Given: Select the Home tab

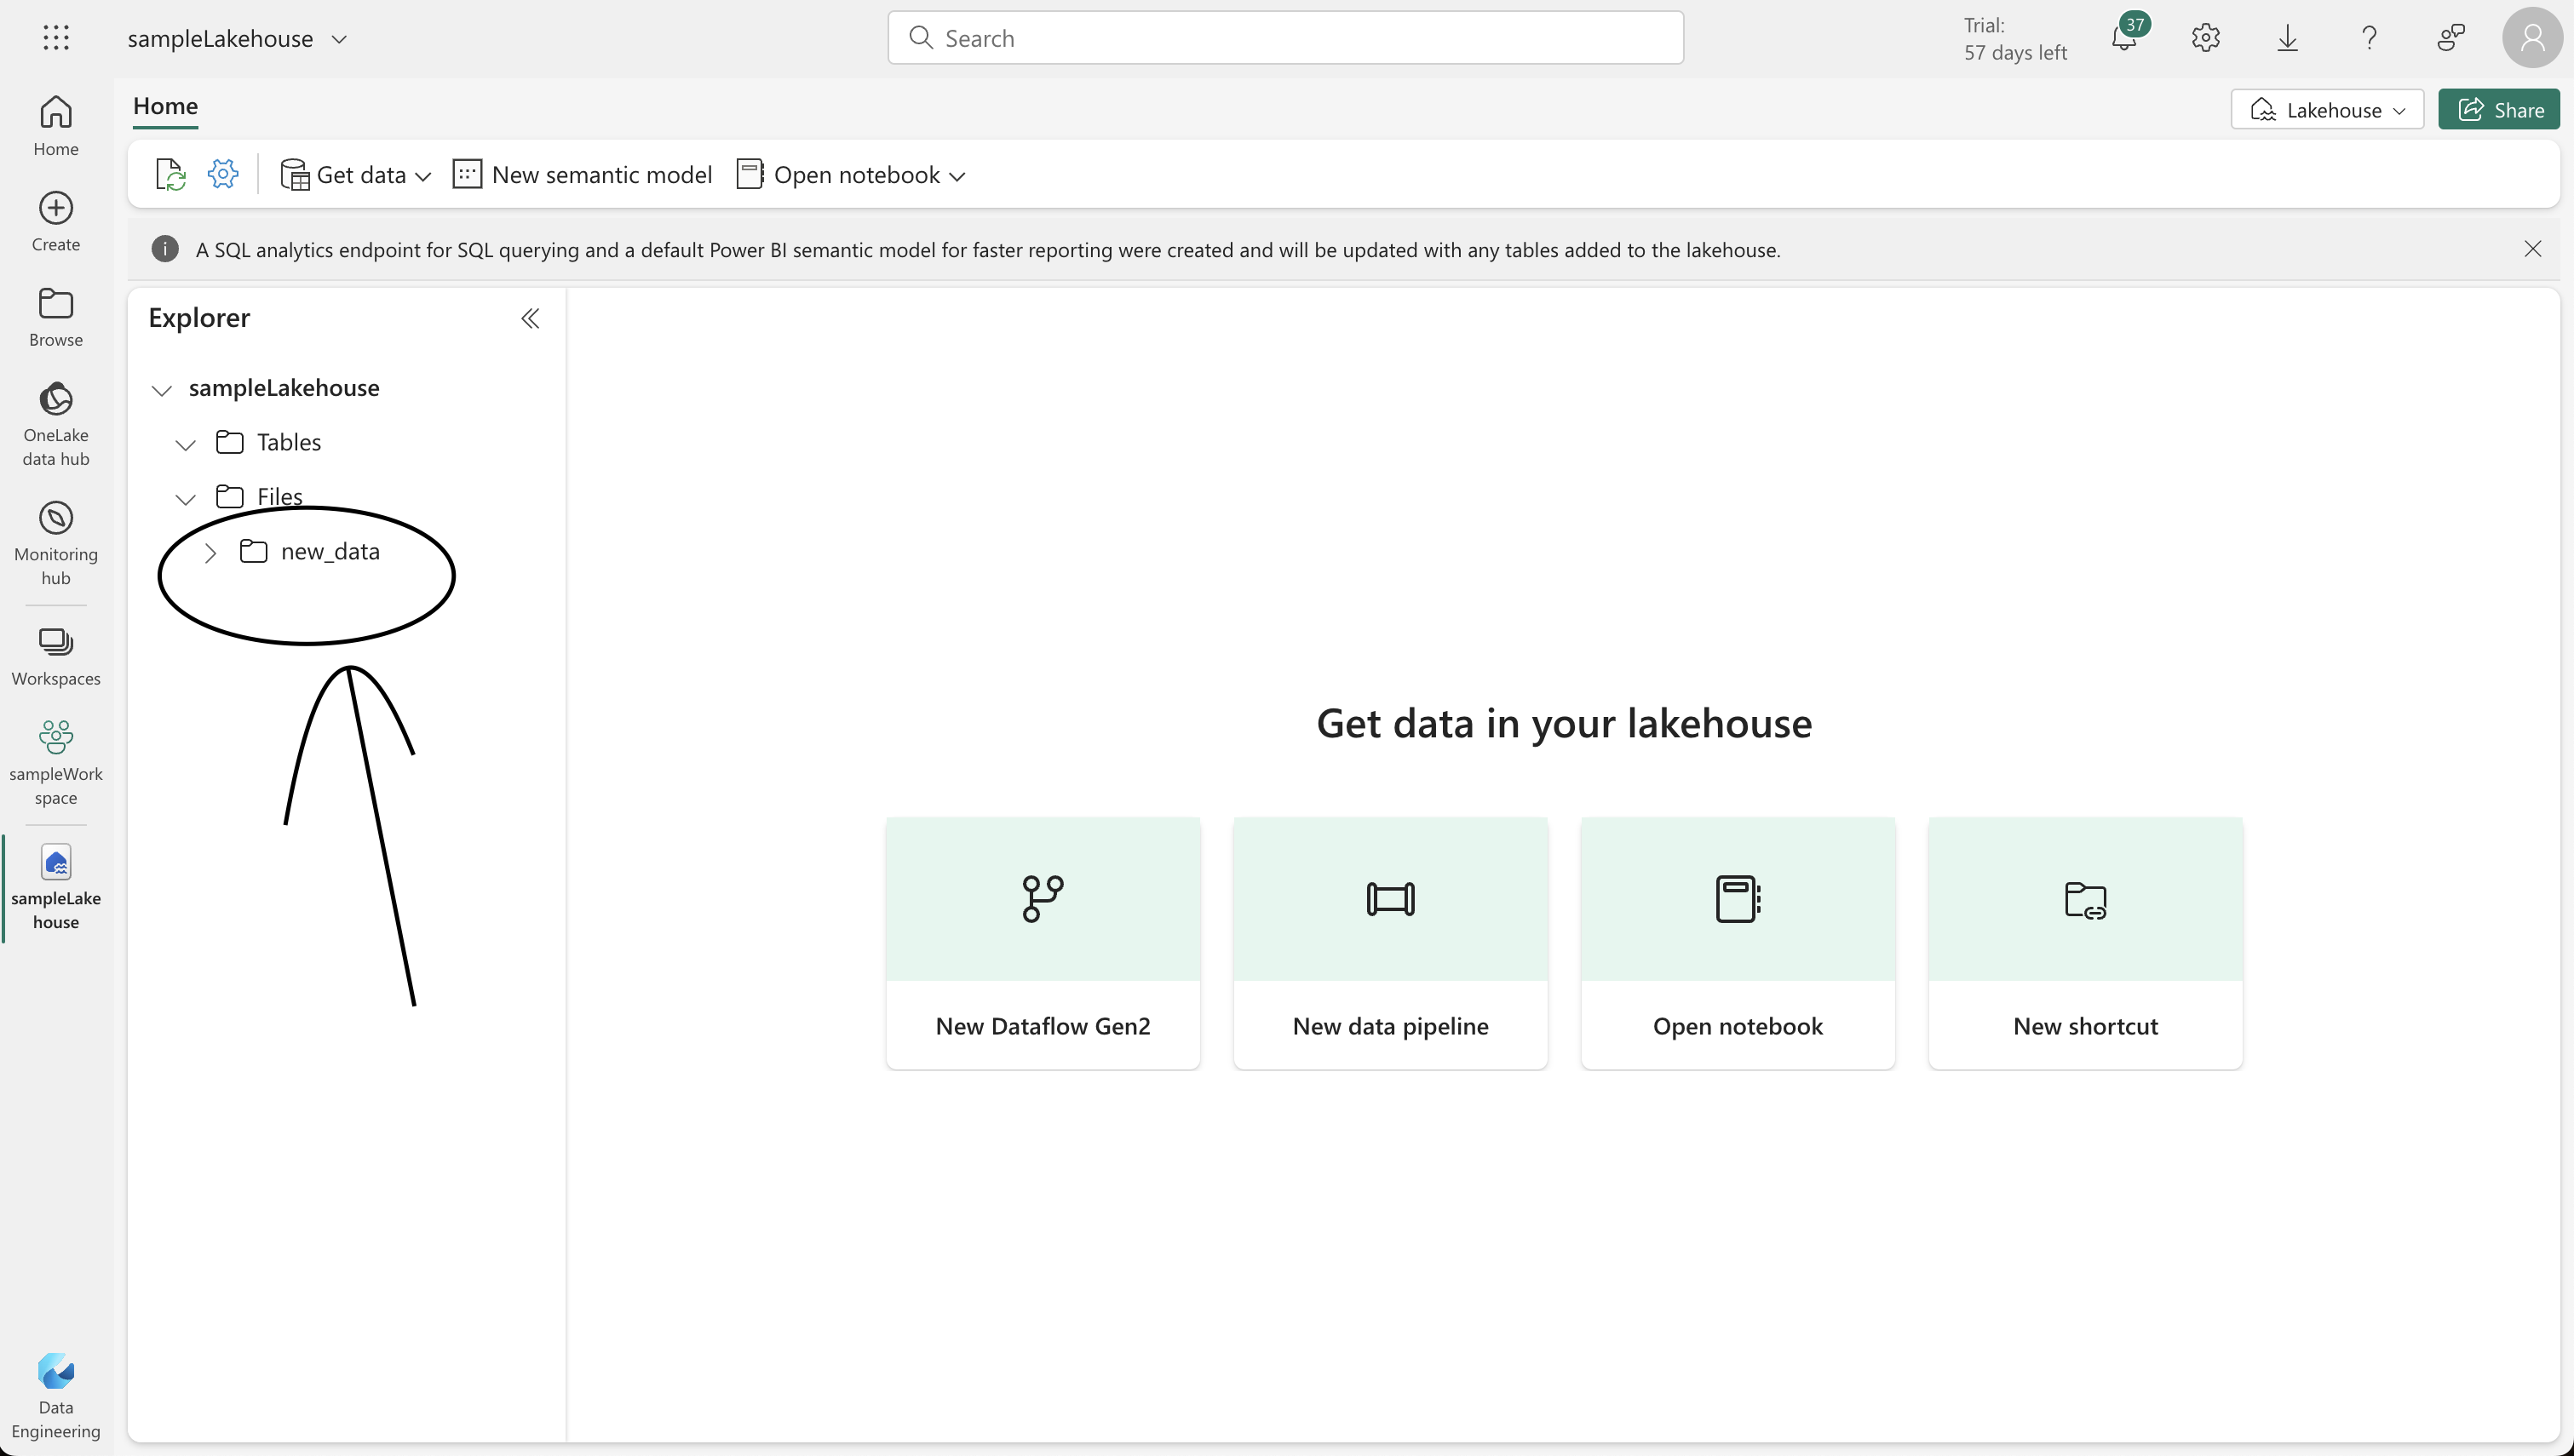Looking at the screenshot, I should coord(165,106).
